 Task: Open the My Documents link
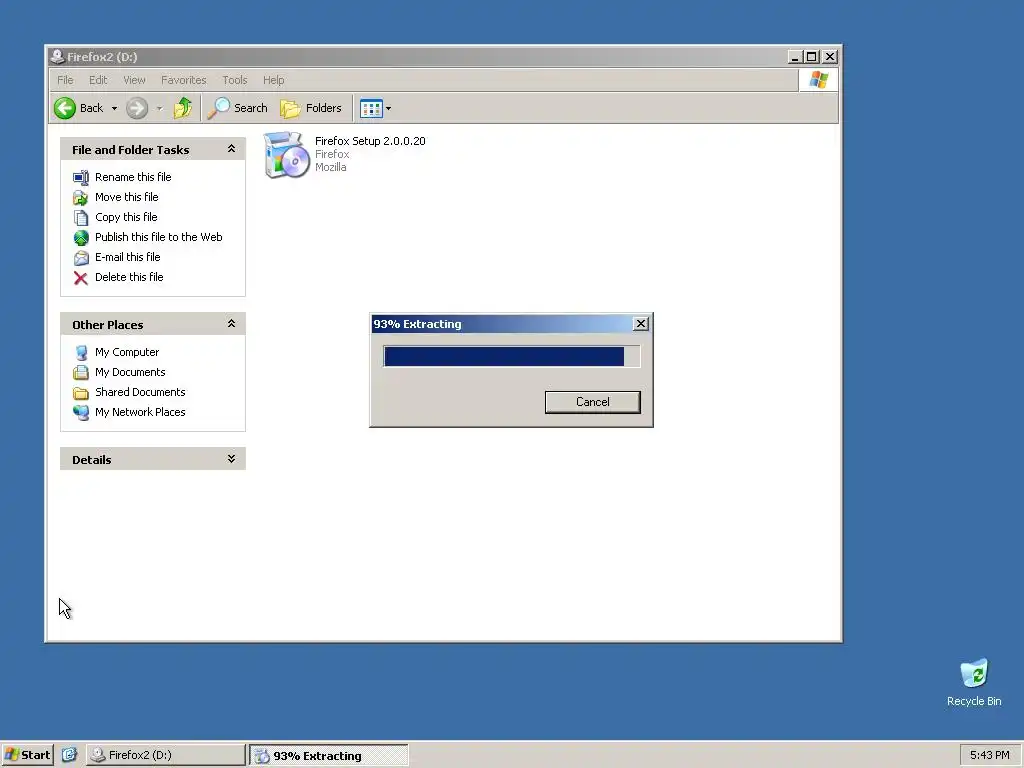(x=130, y=372)
